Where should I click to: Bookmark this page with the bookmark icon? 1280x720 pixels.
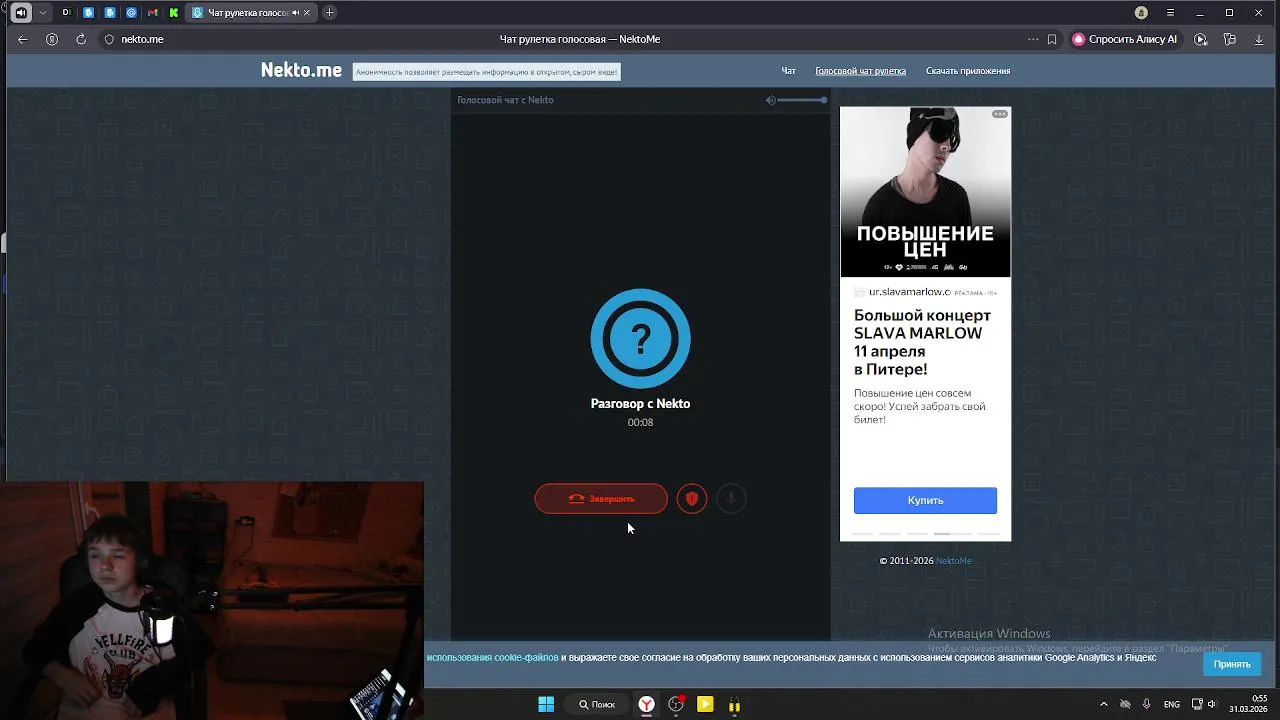pyautogui.click(x=1052, y=39)
